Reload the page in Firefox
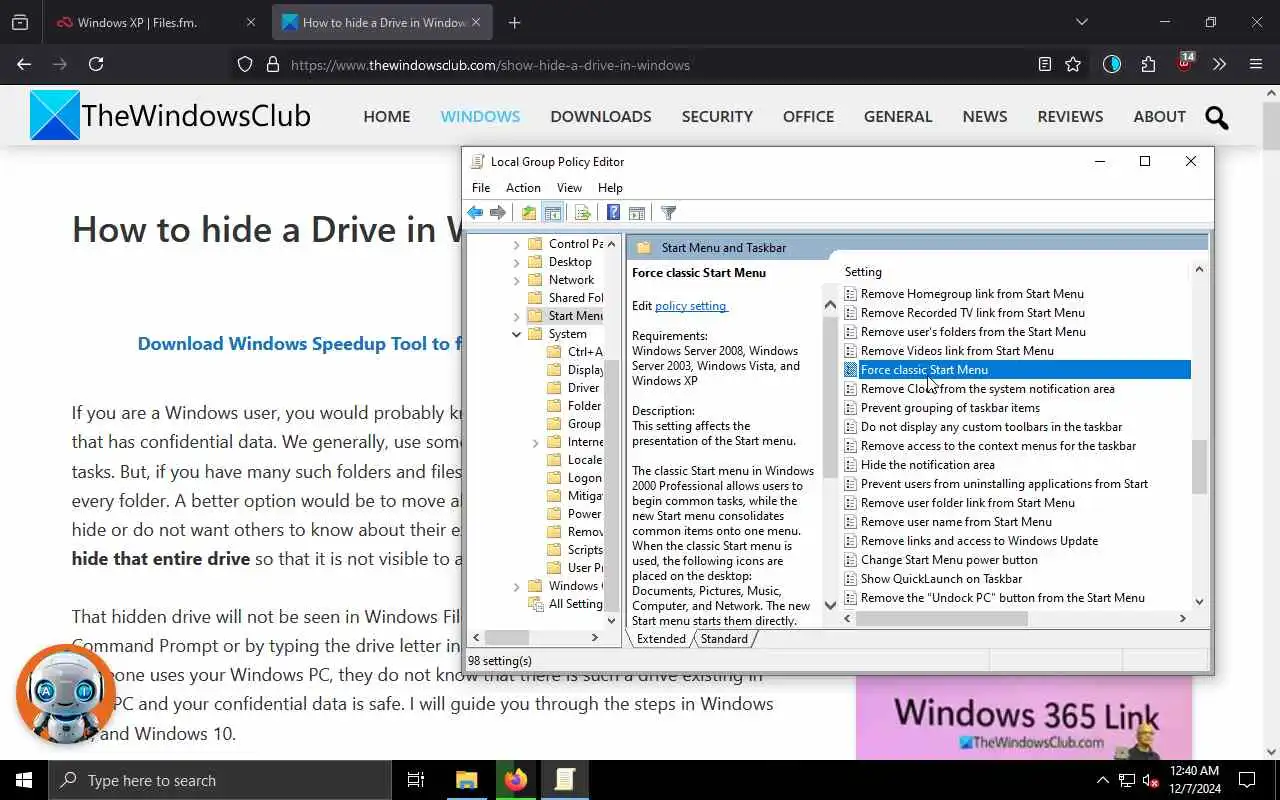 point(96,64)
